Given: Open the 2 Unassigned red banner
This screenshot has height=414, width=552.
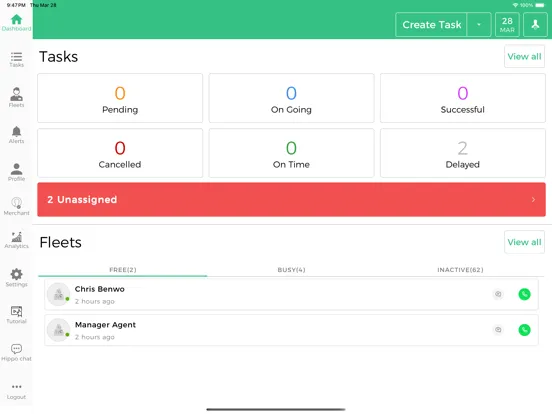Looking at the screenshot, I should coord(291,200).
